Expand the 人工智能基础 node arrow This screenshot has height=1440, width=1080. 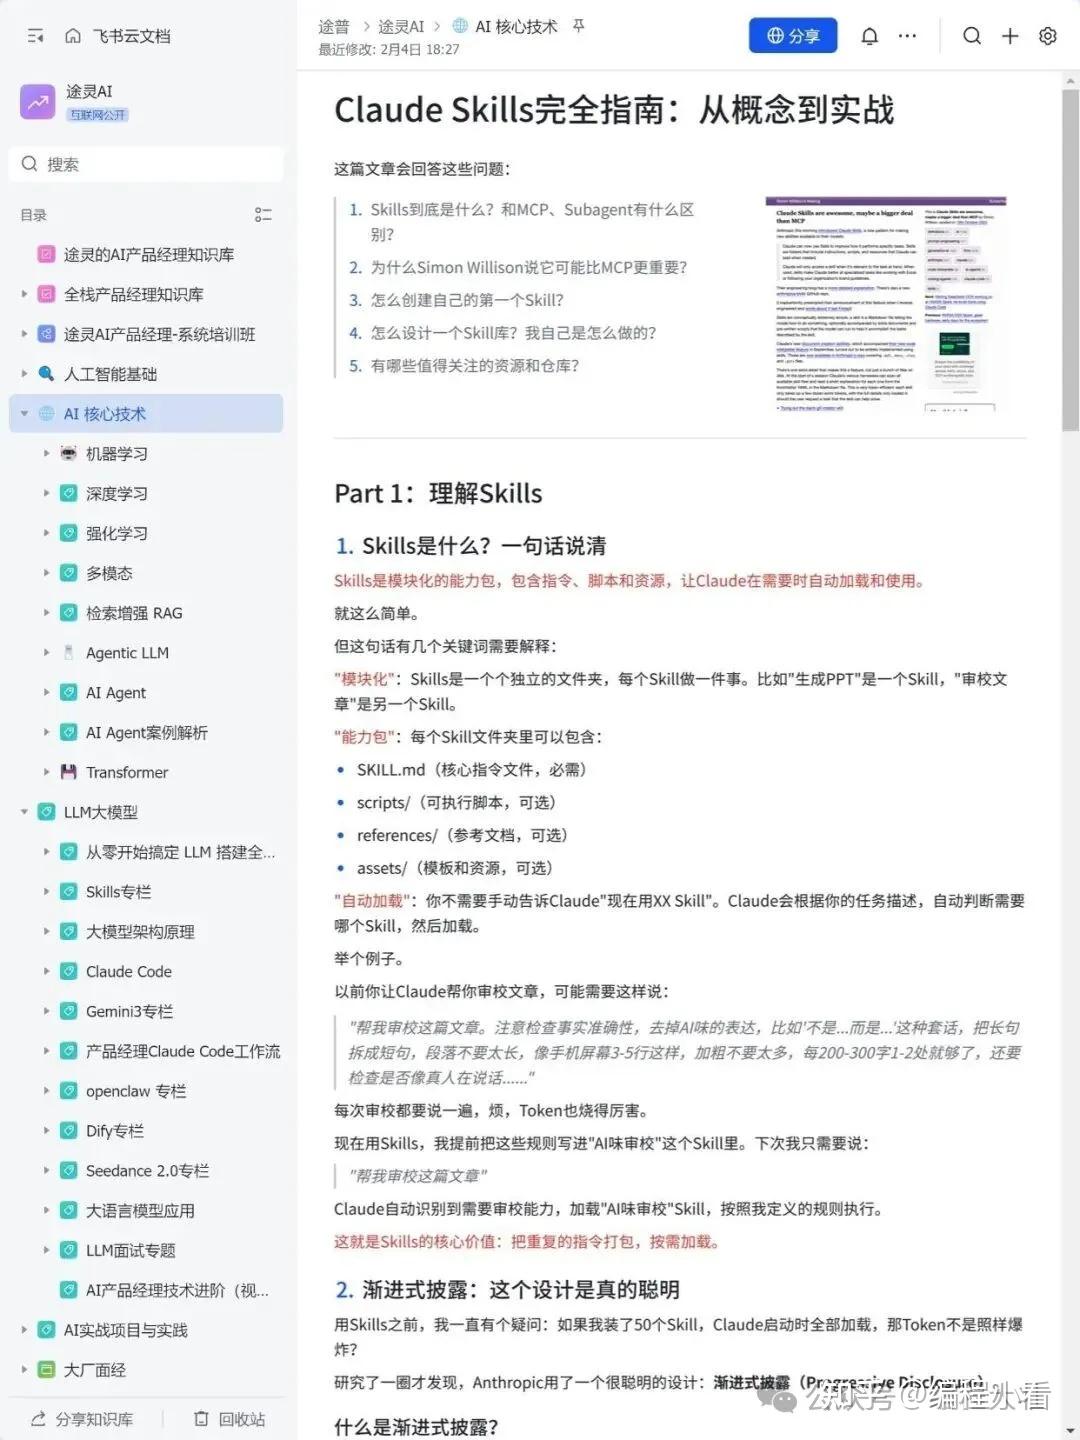[x=24, y=374]
